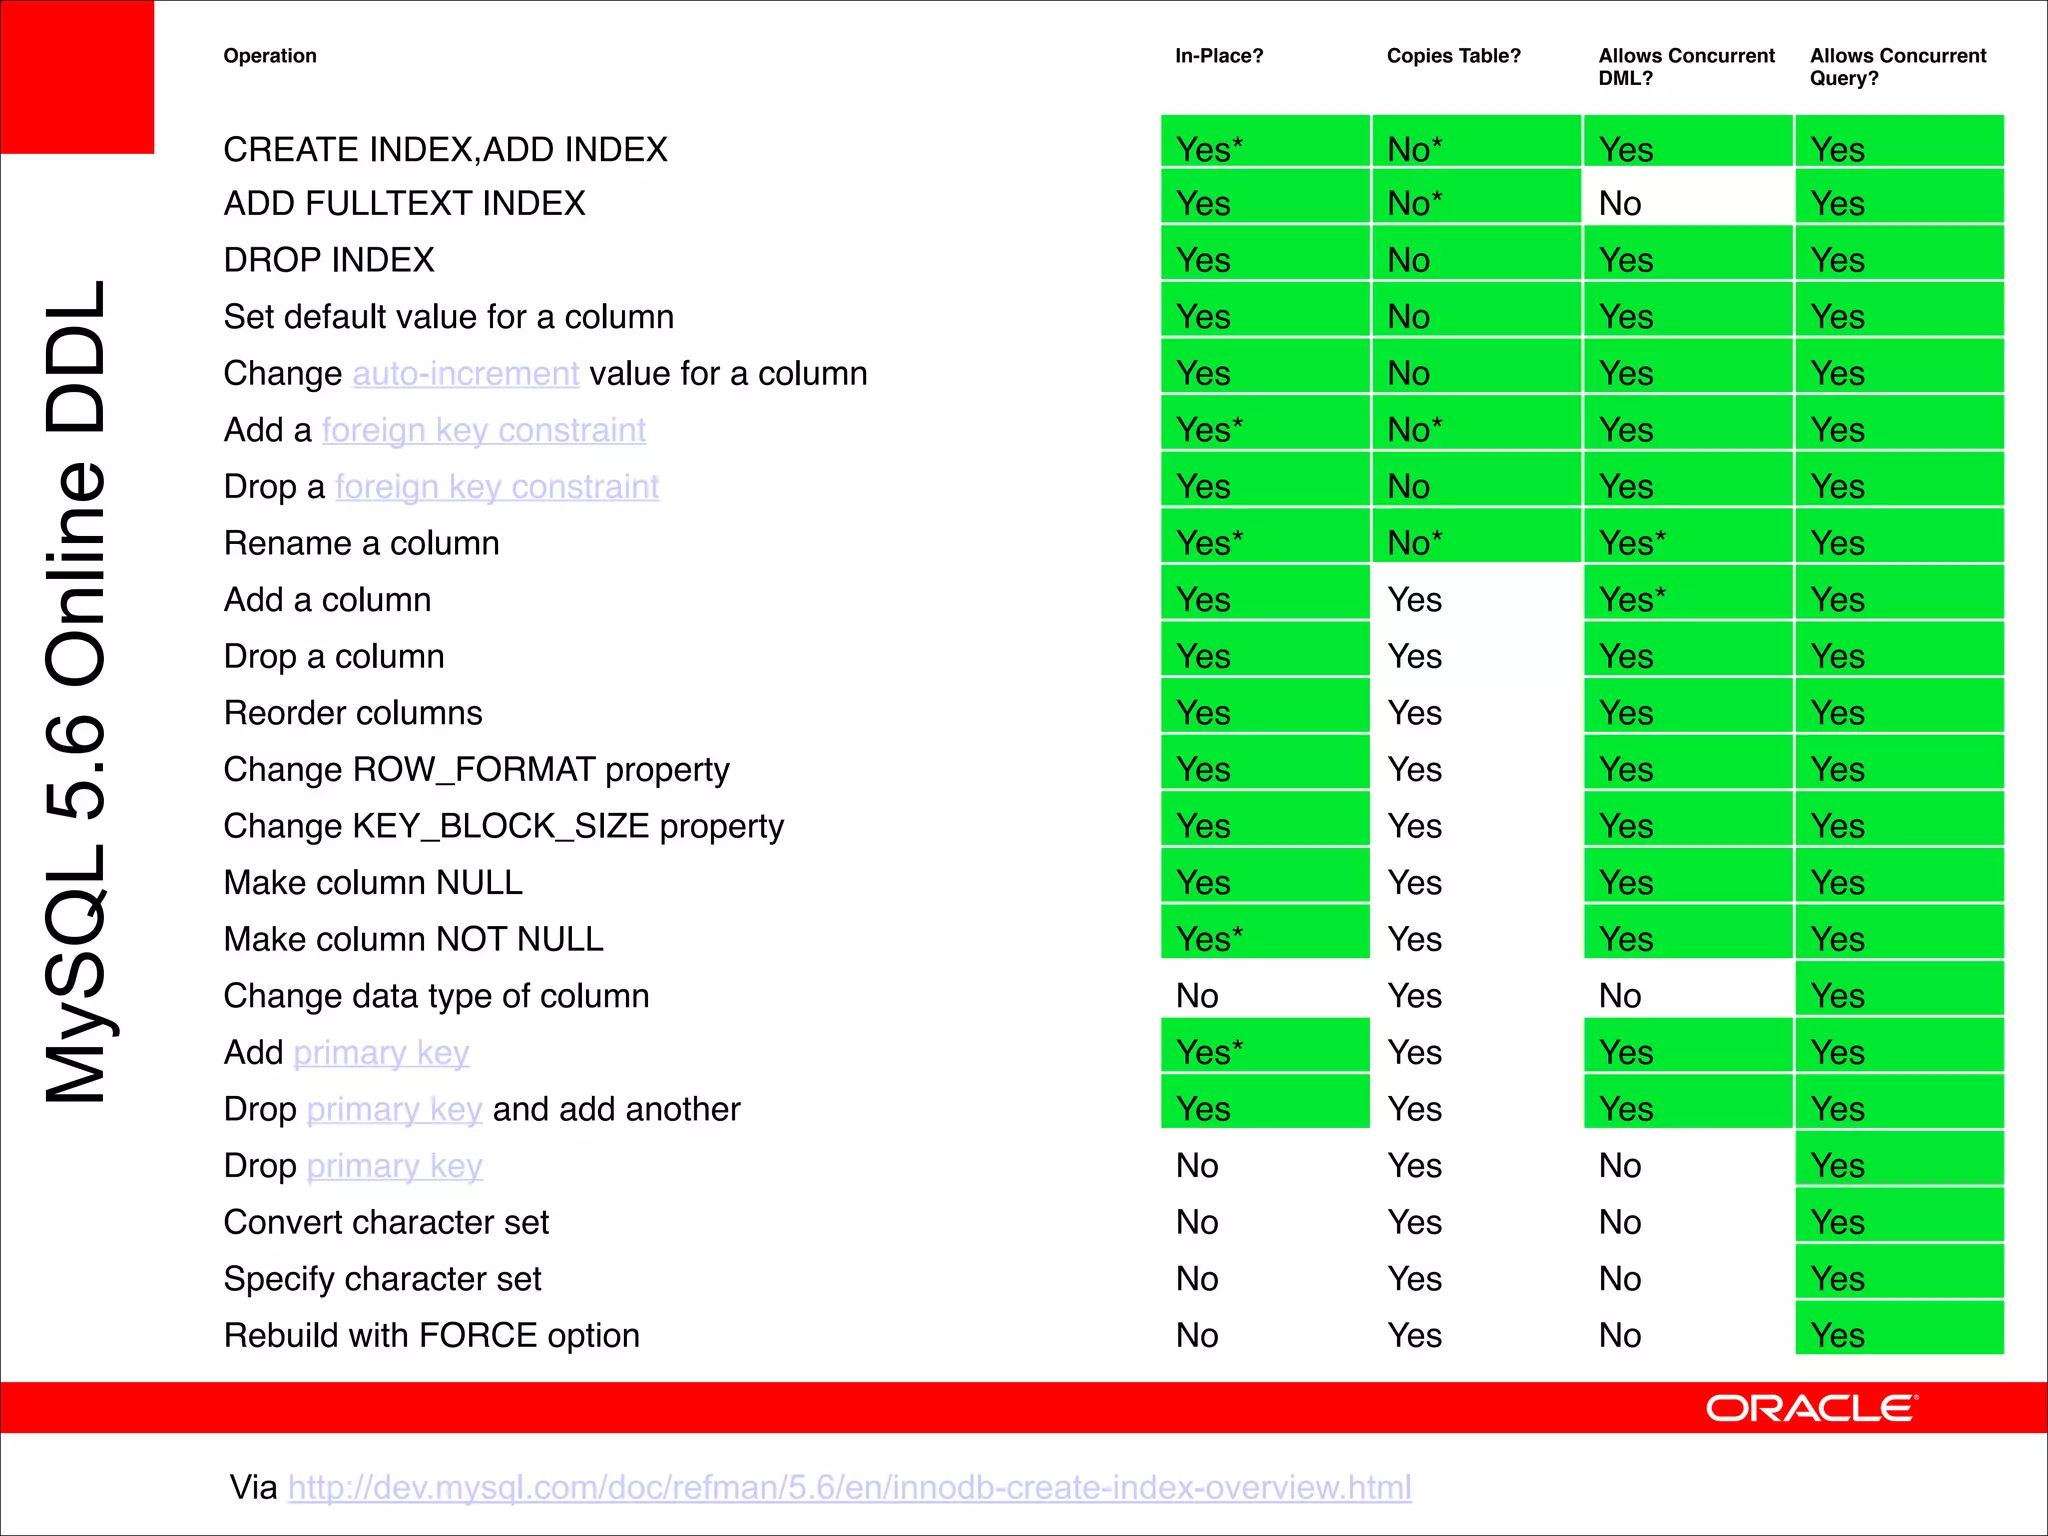Image resolution: width=2048 pixels, height=1536 pixels.
Task: Select the In-Place? column header
Action: (x=1219, y=56)
